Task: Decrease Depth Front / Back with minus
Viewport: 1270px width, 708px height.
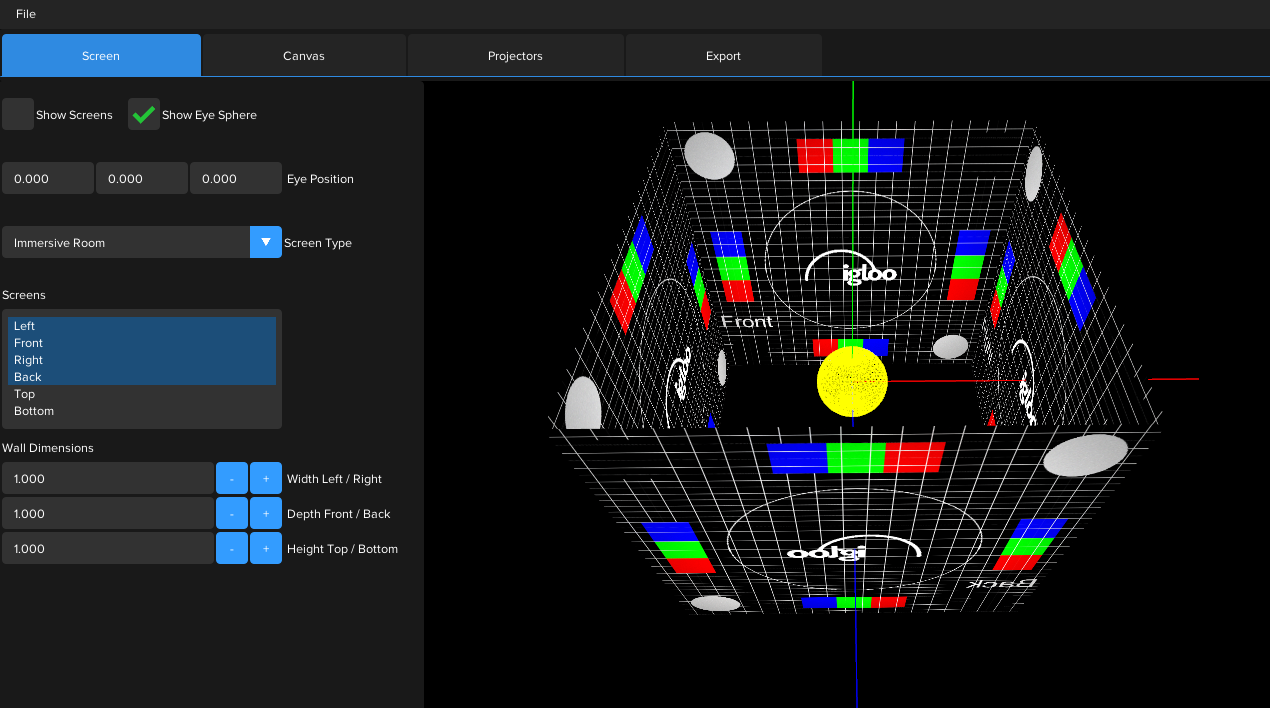Action: tap(232, 514)
